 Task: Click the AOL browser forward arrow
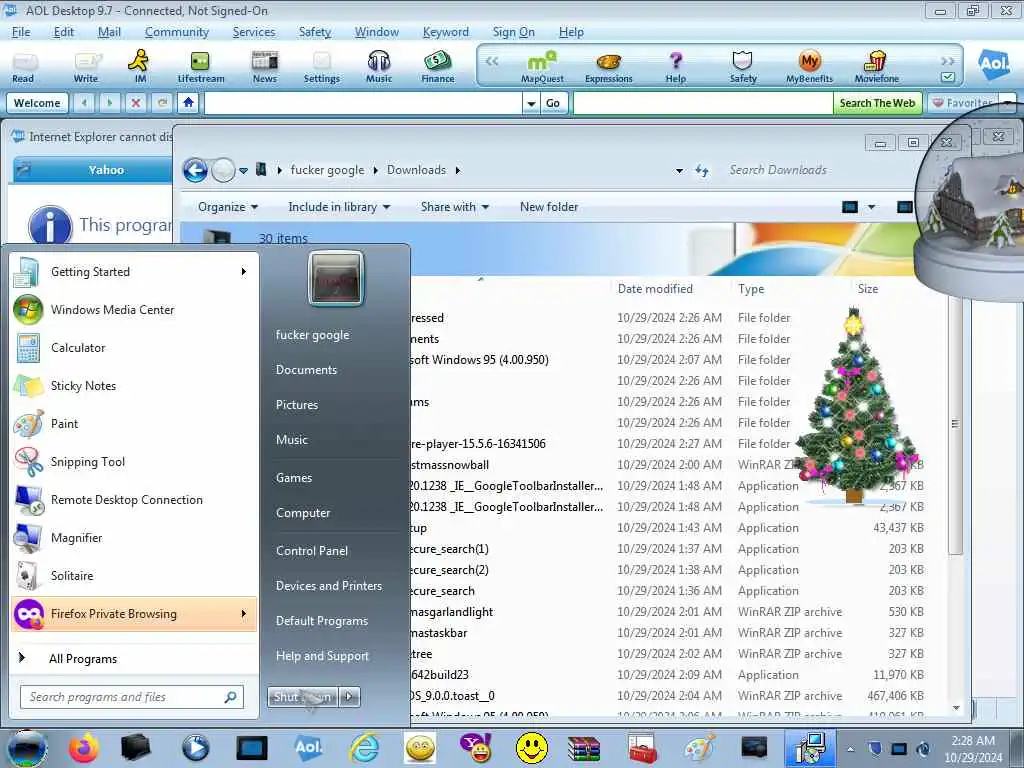pos(110,103)
